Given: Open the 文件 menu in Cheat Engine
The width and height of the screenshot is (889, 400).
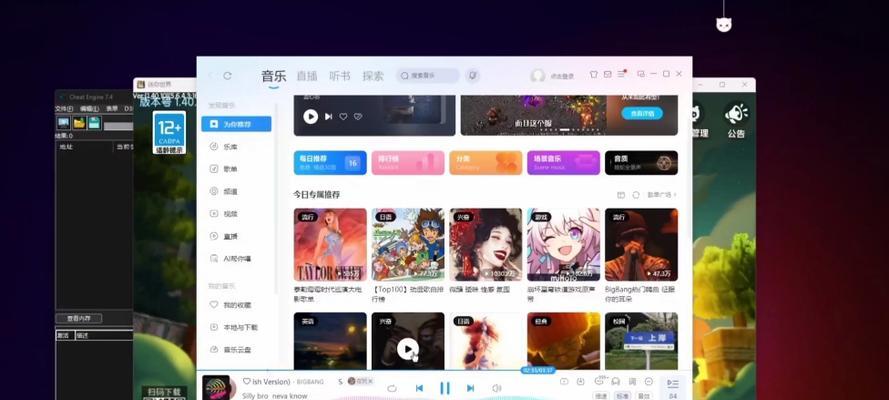Looking at the screenshot, I should point(62,109).
